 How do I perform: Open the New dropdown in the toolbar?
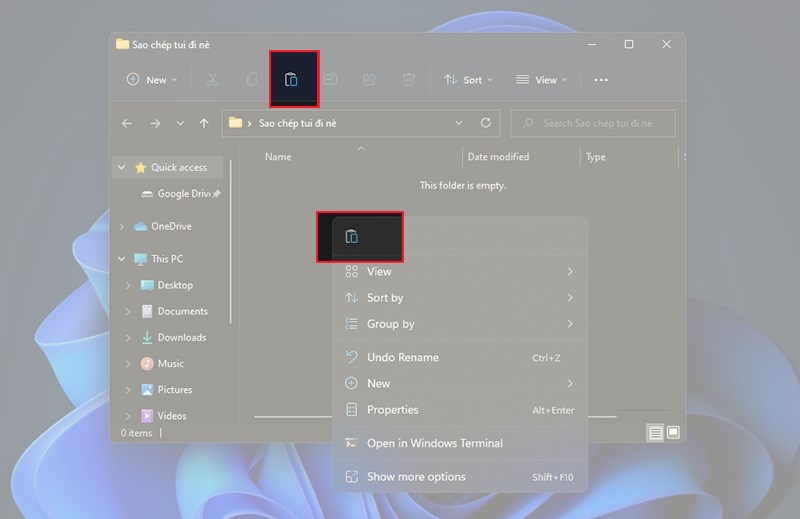coord(151,80)
